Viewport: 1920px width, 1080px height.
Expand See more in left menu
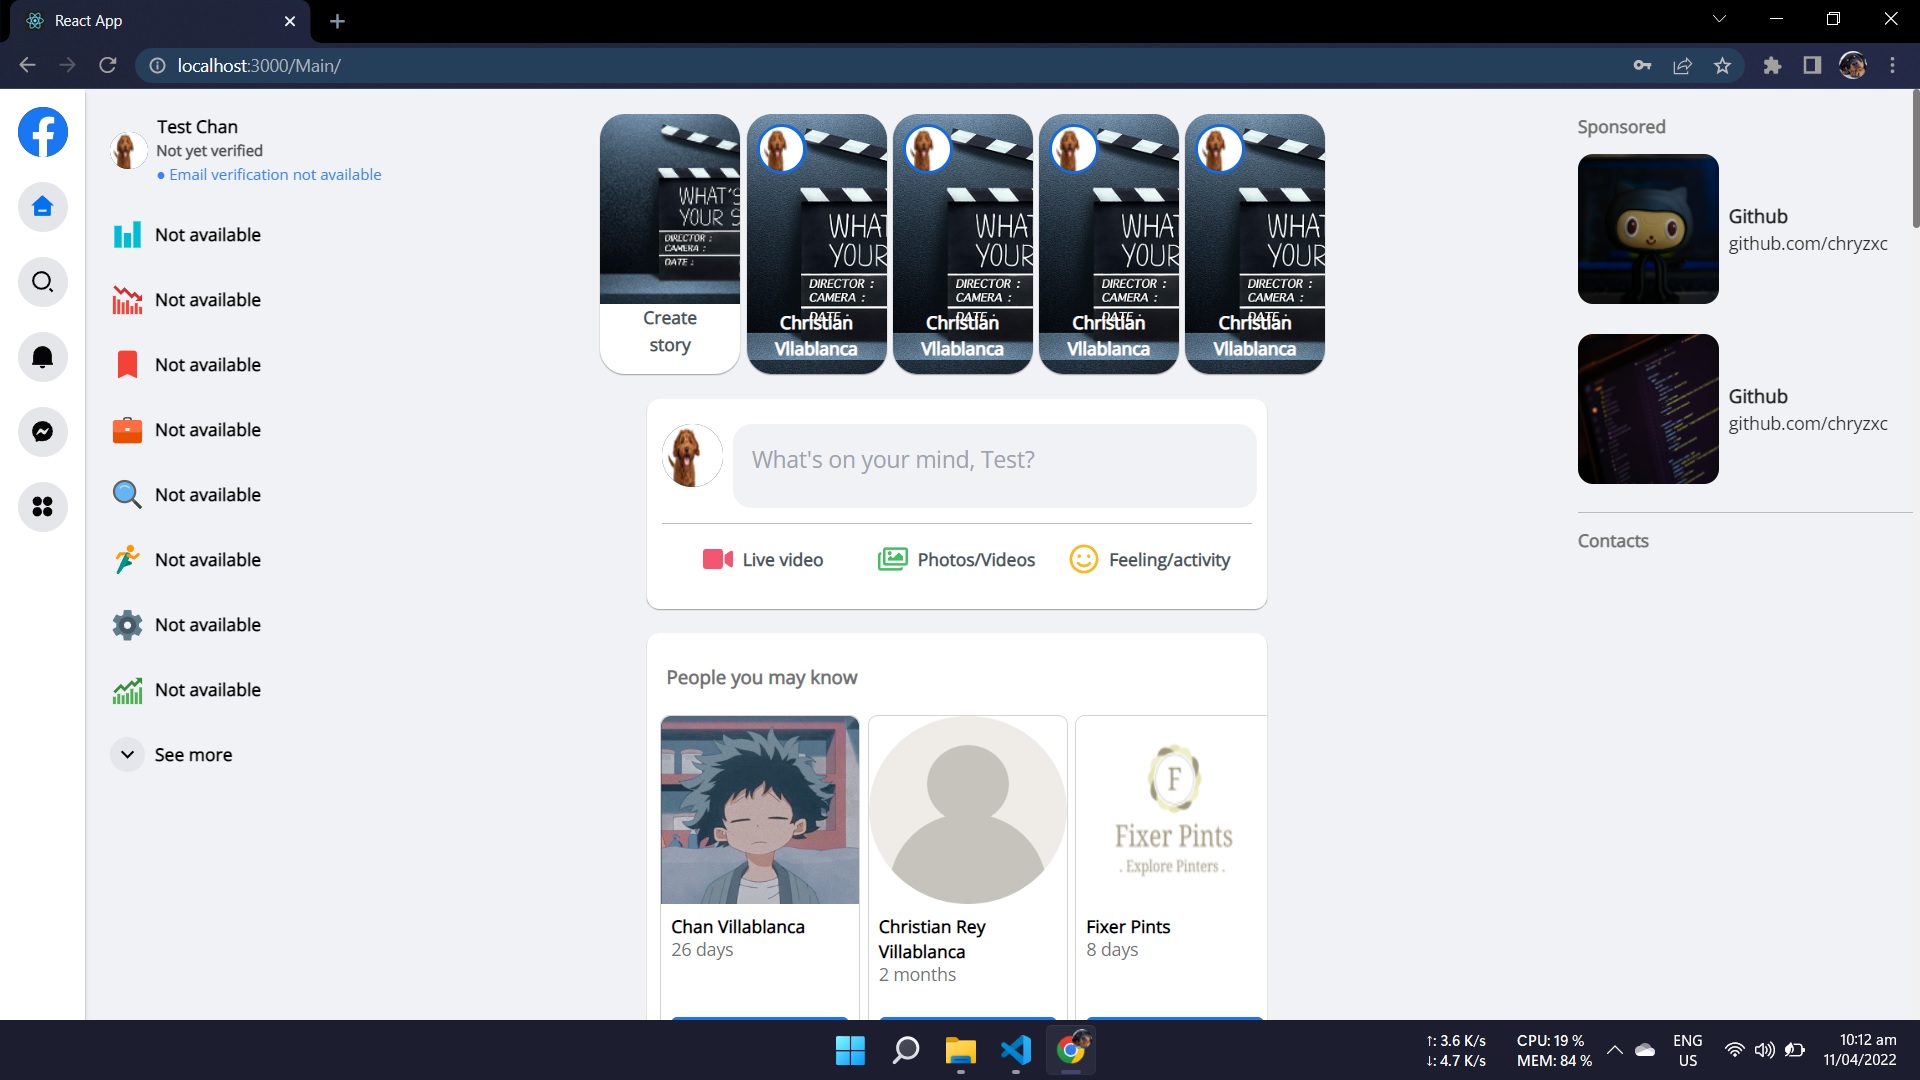[x=173, y=755]
